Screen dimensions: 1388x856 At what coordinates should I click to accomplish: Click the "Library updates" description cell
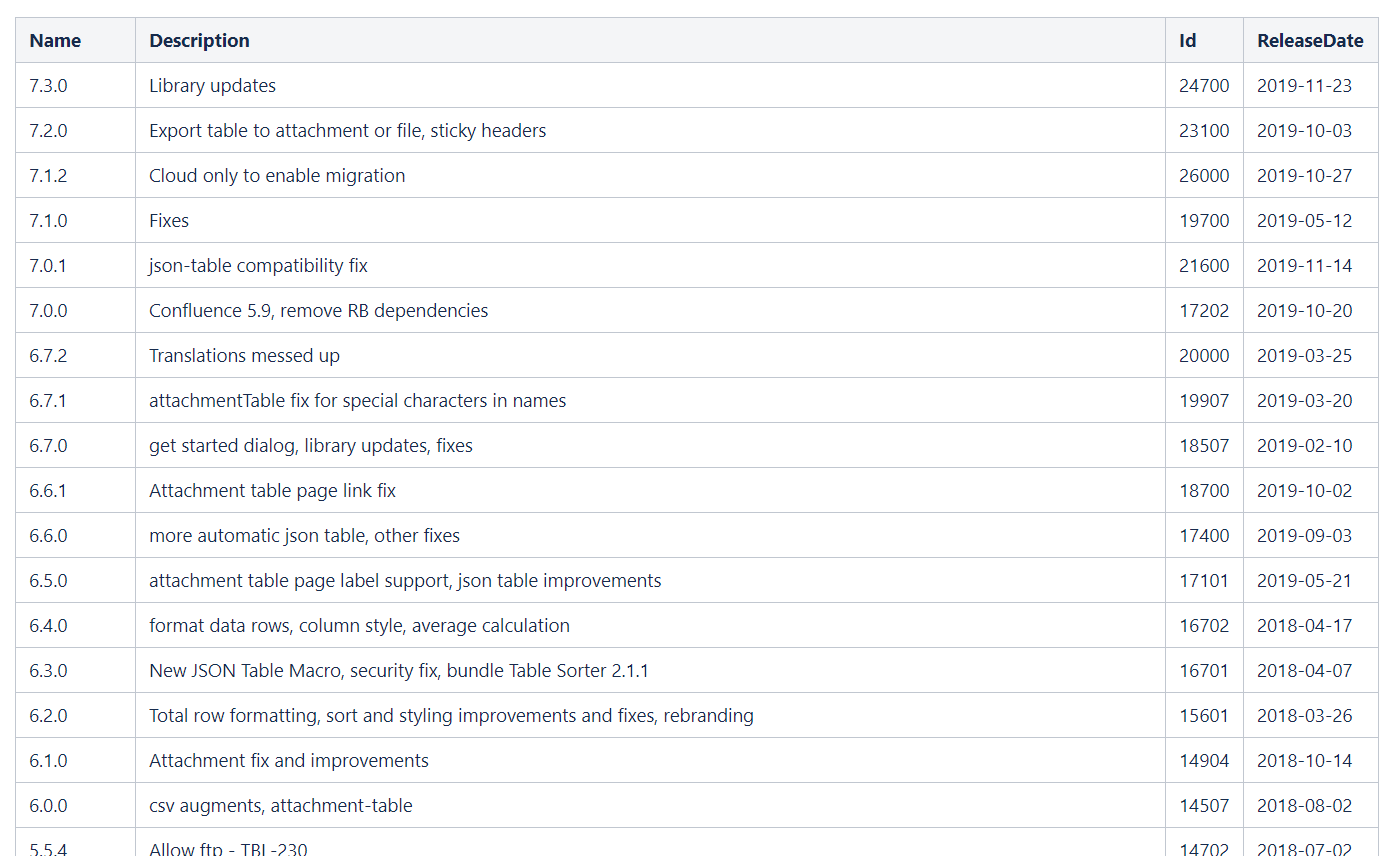[212, 86]
